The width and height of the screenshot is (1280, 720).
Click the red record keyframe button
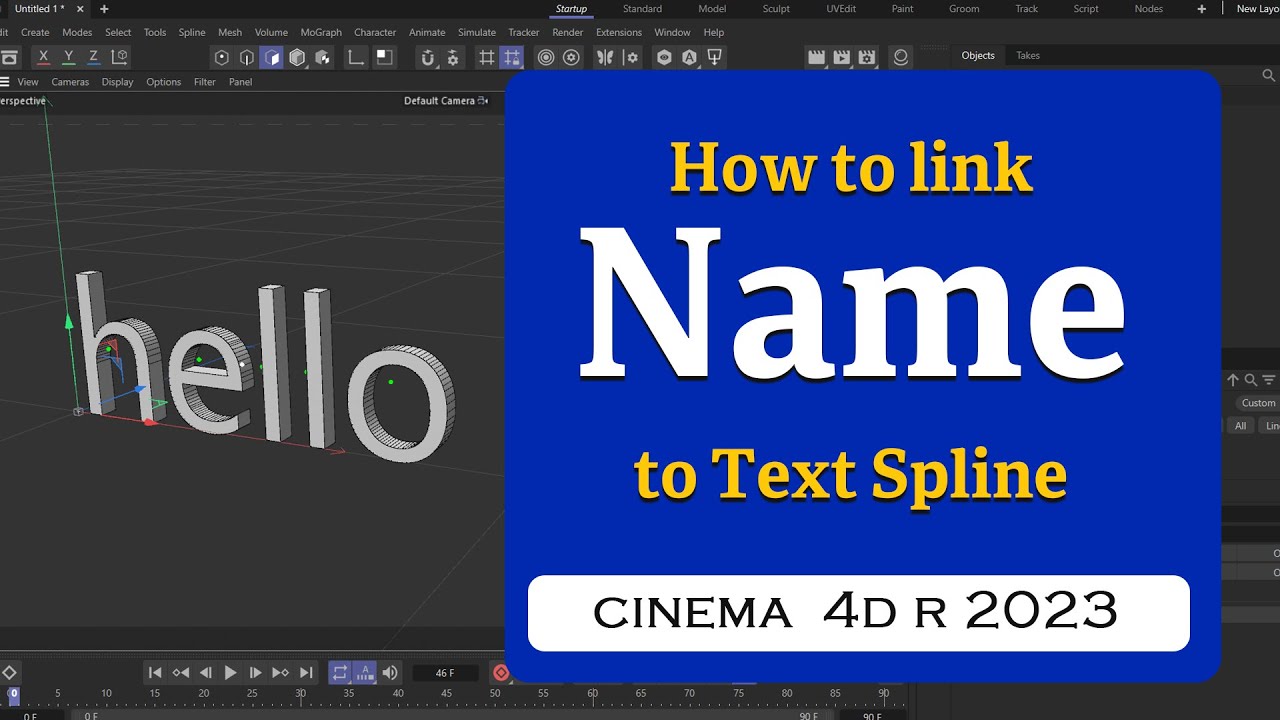pyautogui.click(x=501, y=673)
